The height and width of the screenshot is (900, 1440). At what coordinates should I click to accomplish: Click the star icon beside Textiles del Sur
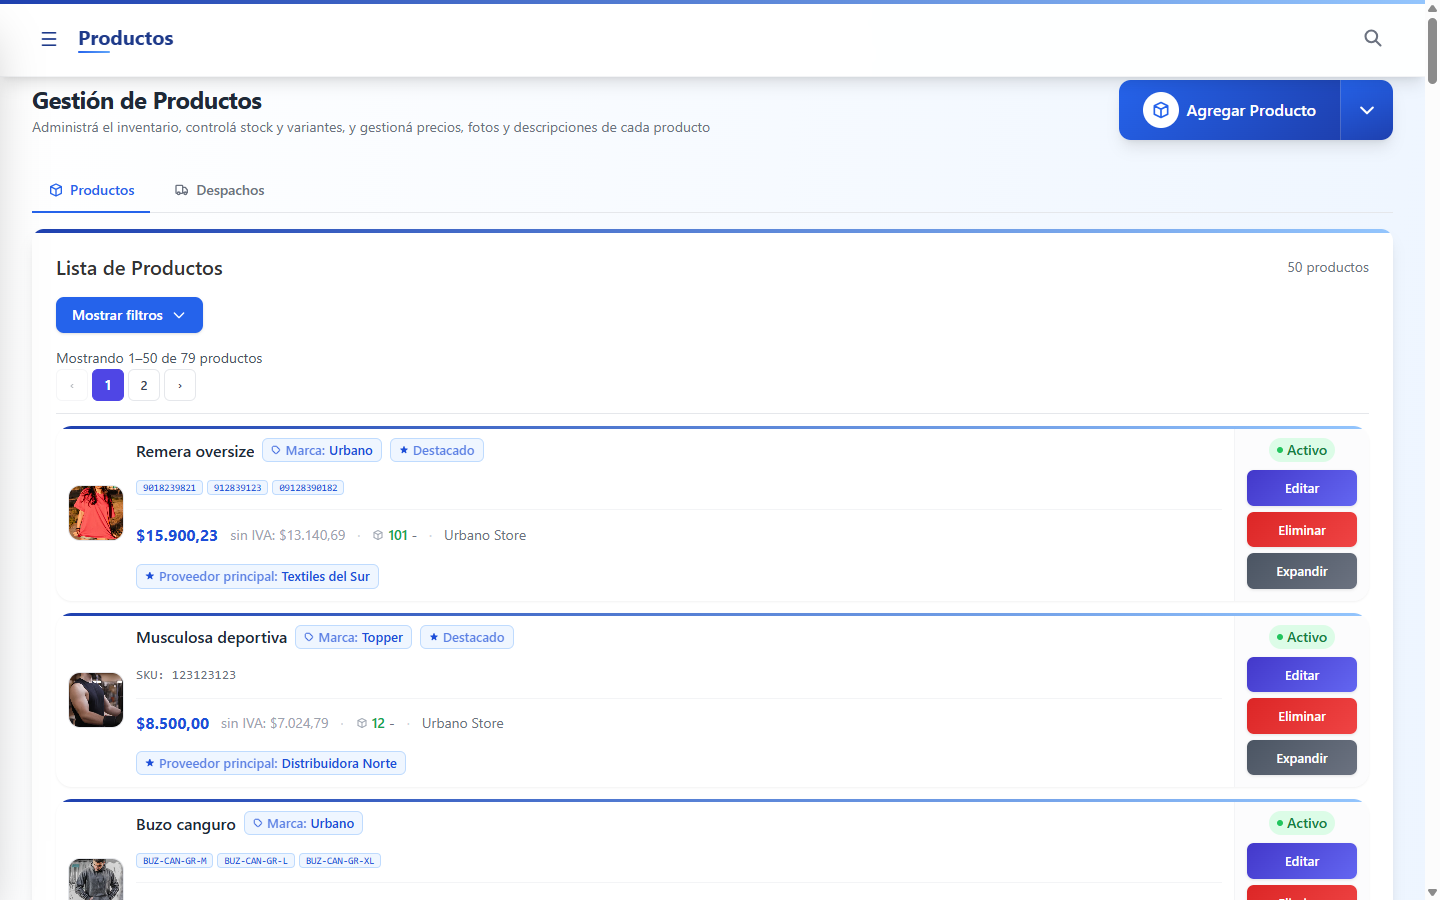pyautogui.click(x=150, y=576)
